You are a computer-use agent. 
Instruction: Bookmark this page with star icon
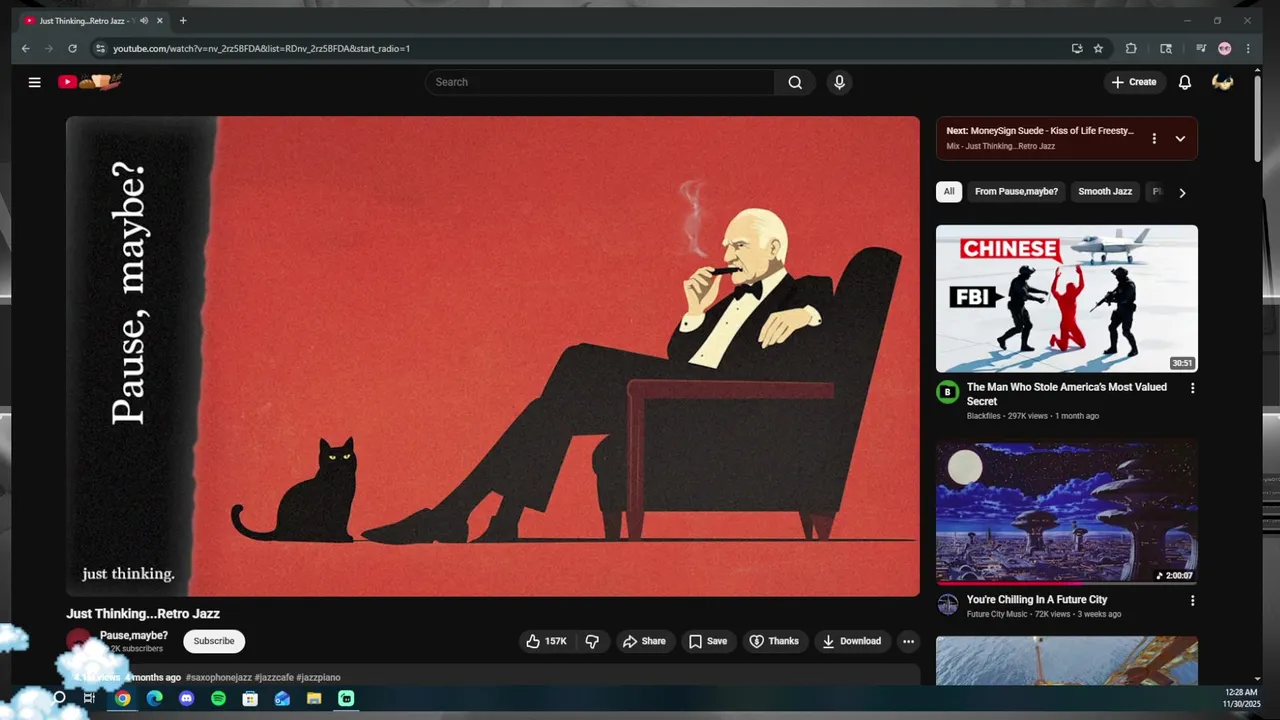pos(1098,48)
